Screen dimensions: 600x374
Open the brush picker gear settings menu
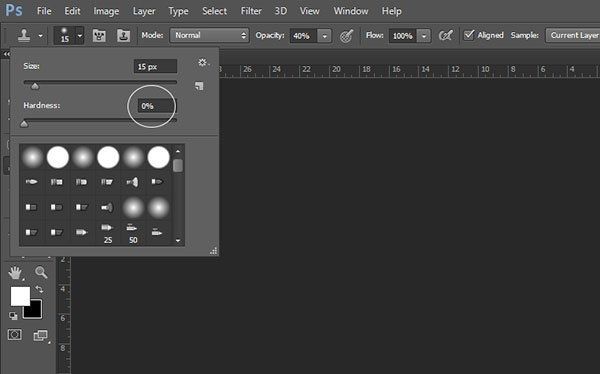coord(203,63)
